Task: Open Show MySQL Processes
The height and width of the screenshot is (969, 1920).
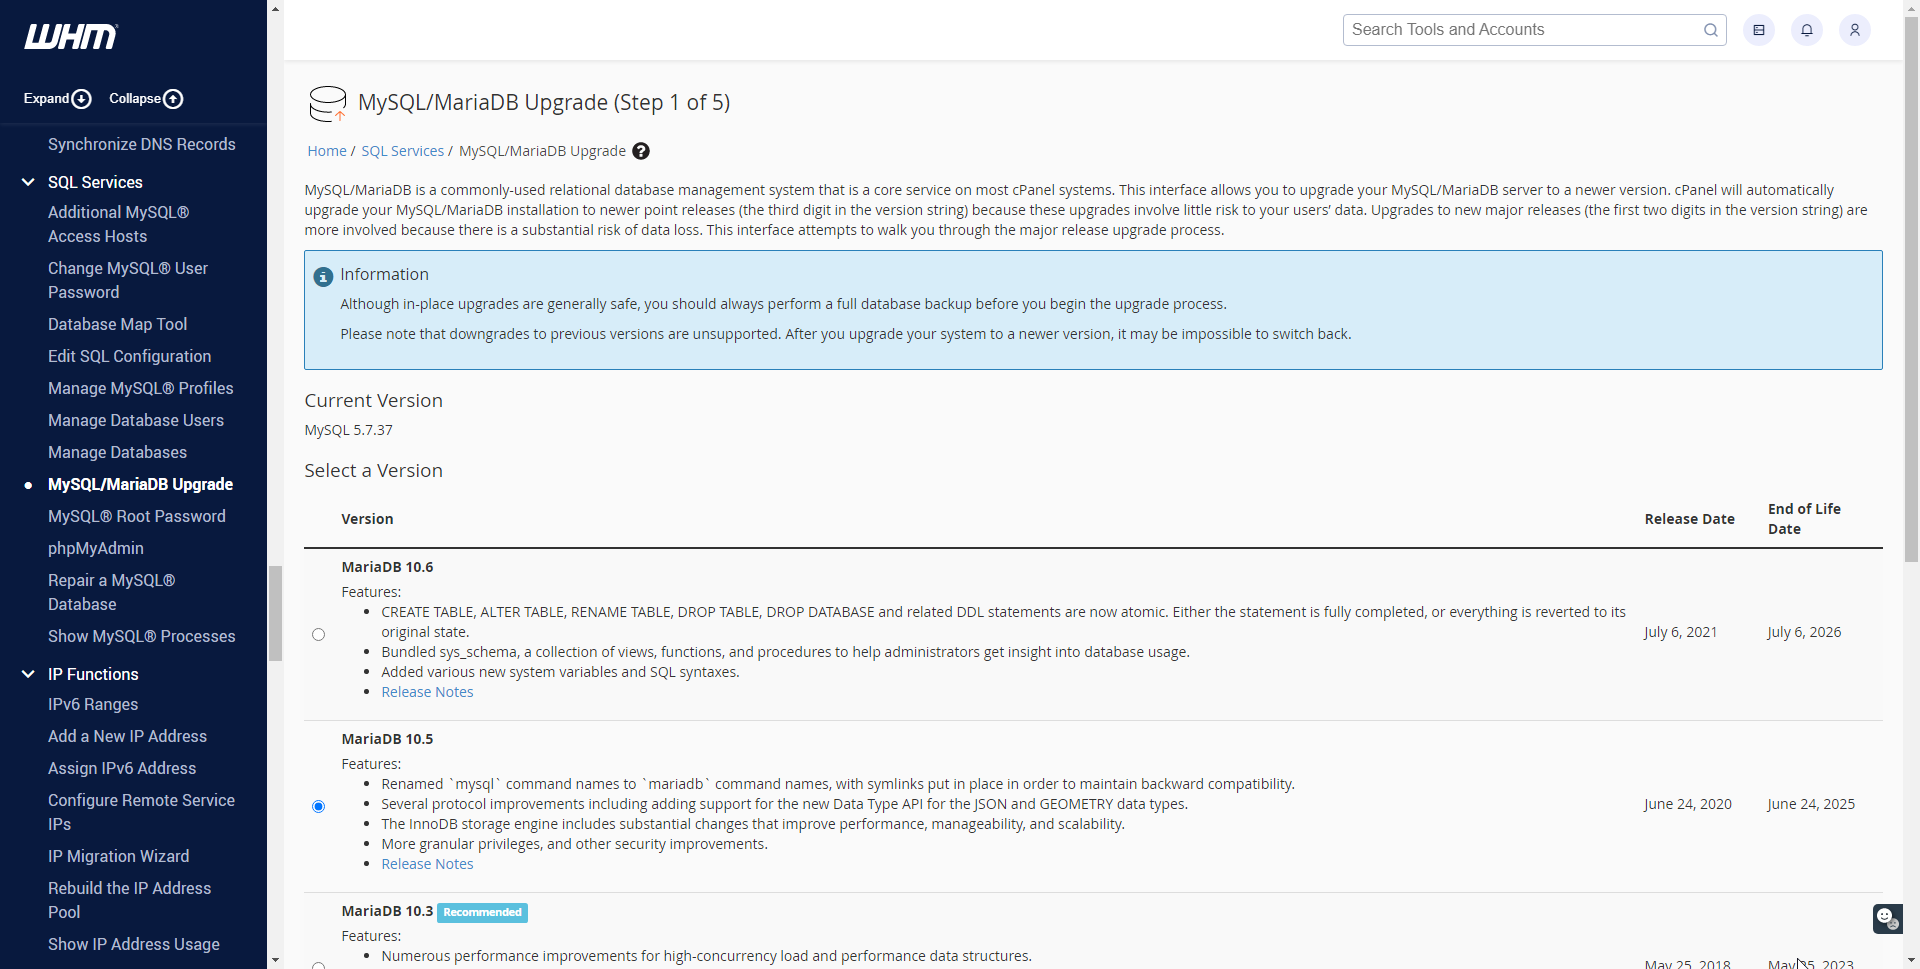Action: pyautogui.click(x=142, y=636)
